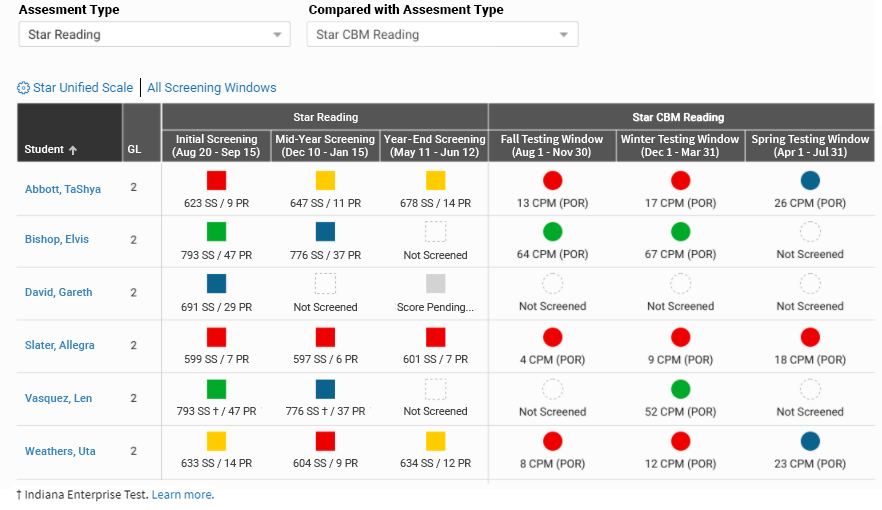882x510 pixels.
Task: Follow the Learn more link
Action: (x=183, y=495)
